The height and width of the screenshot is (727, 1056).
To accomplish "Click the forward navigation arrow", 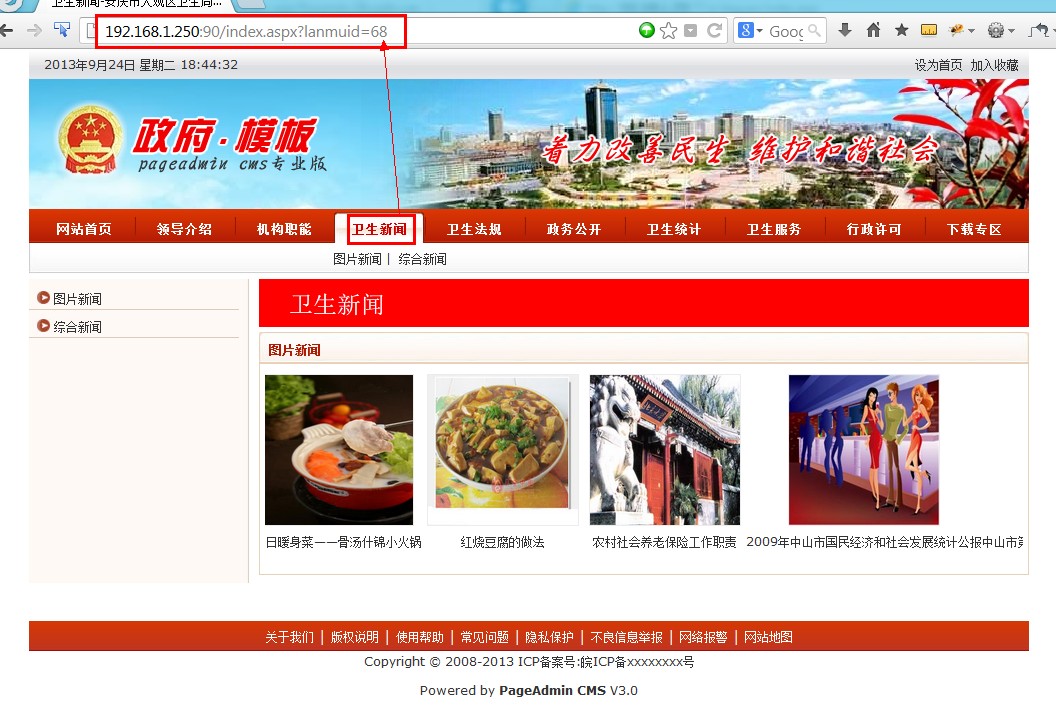I will tap(34, 31).
